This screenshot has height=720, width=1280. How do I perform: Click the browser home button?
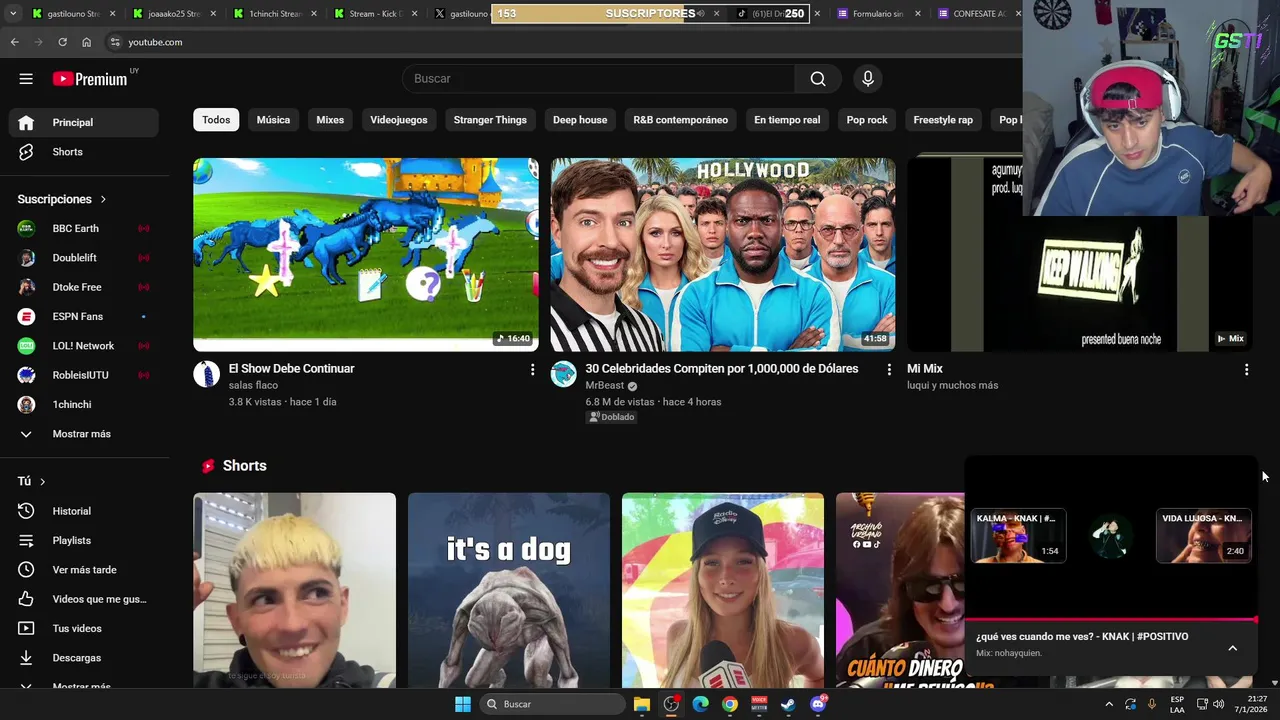pyautogui.click(x=86, y=42)
